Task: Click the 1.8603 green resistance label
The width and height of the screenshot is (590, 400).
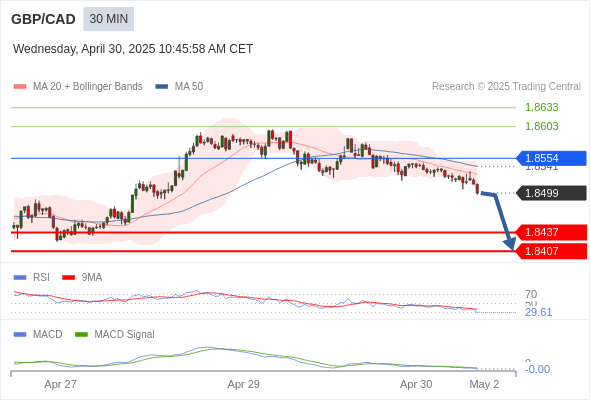Action: 541,126
